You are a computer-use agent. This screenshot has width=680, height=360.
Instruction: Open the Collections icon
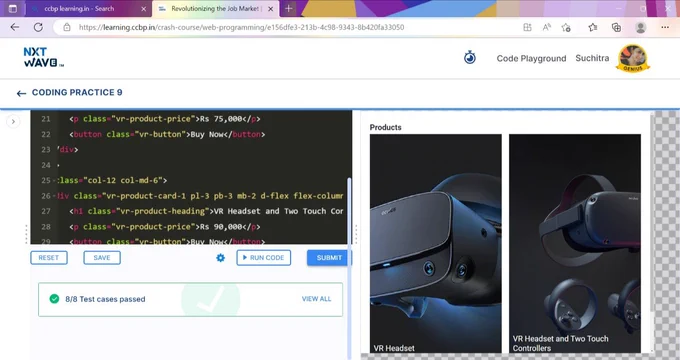tap(616, 27)
